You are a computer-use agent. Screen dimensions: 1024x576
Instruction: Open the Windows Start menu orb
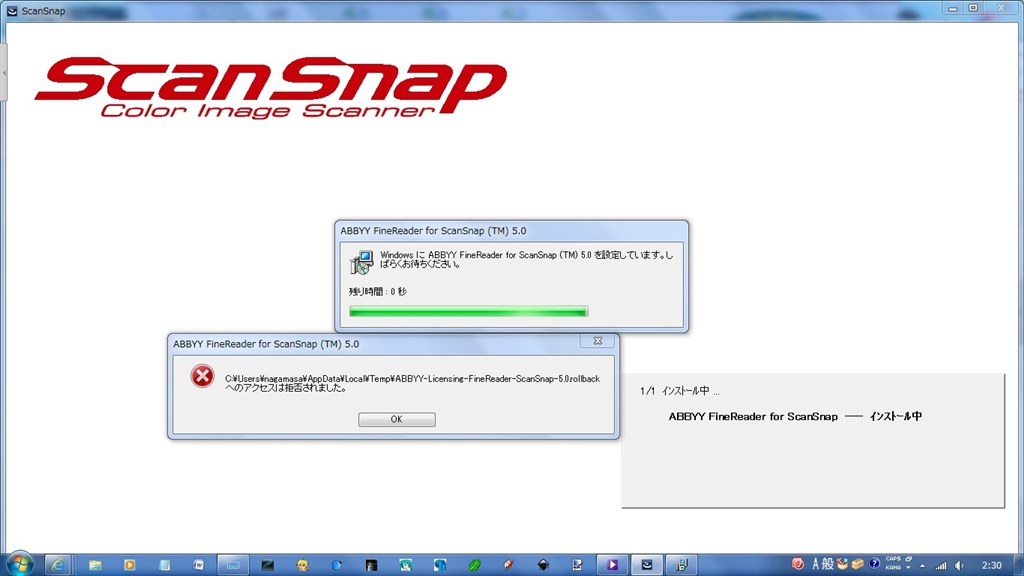pyautogui.click(x=19, y=564)
